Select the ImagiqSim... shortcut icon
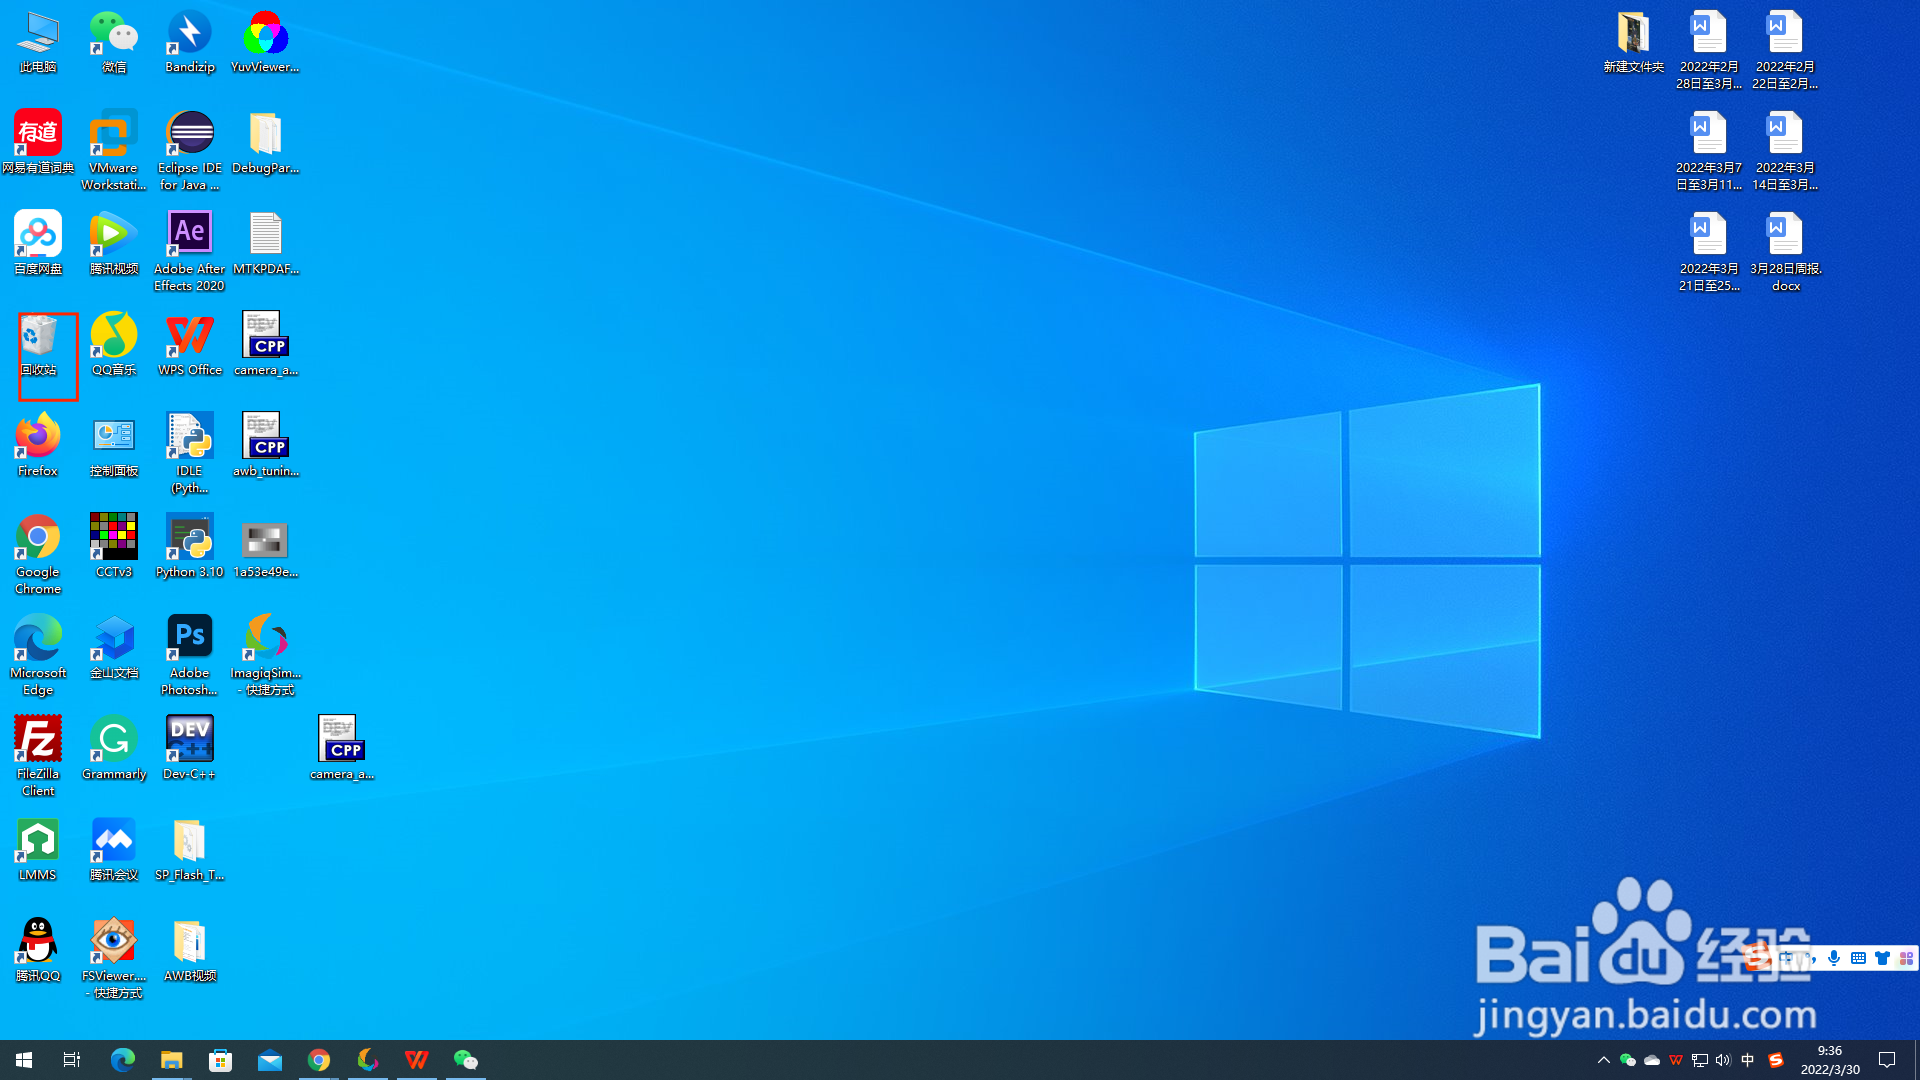Viewport: 1920px width, 1080px height. tap(266, 656)
